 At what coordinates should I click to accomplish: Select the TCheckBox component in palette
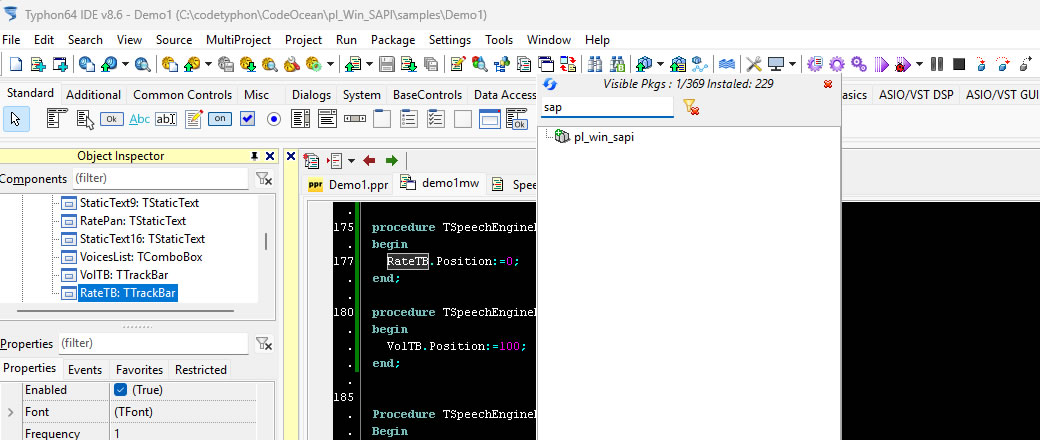tap(247, 119)
